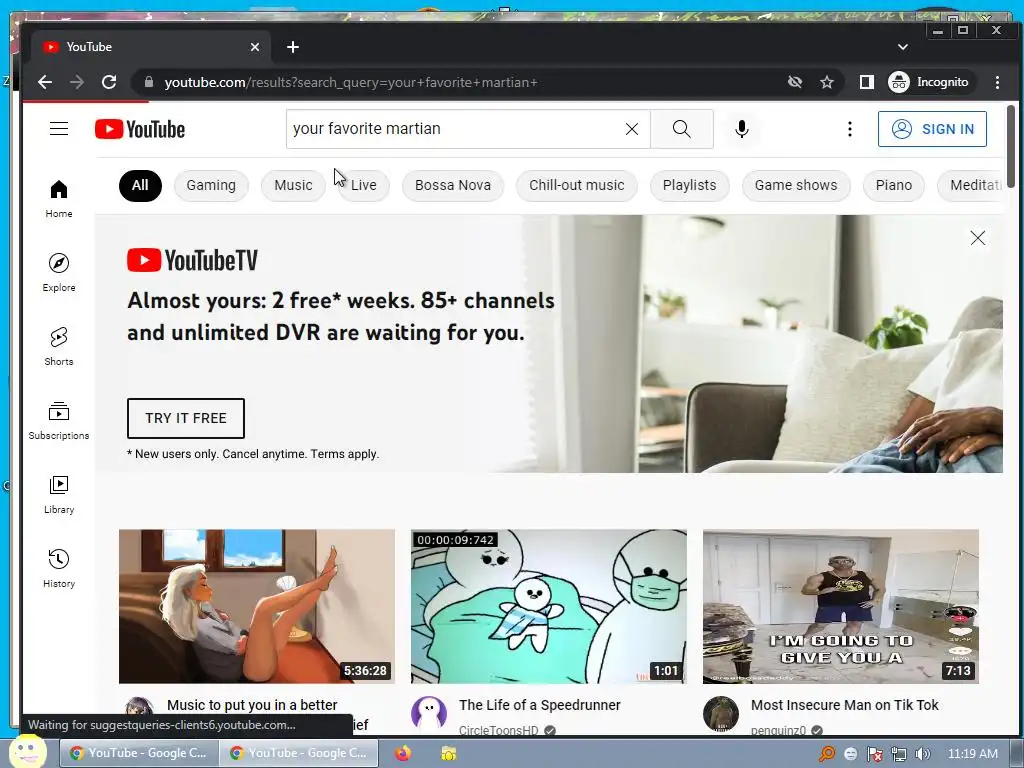This screenshot has width=1024, height=768.
Task: Toggle Chrome side panel
Action: [x=867, y=82]
